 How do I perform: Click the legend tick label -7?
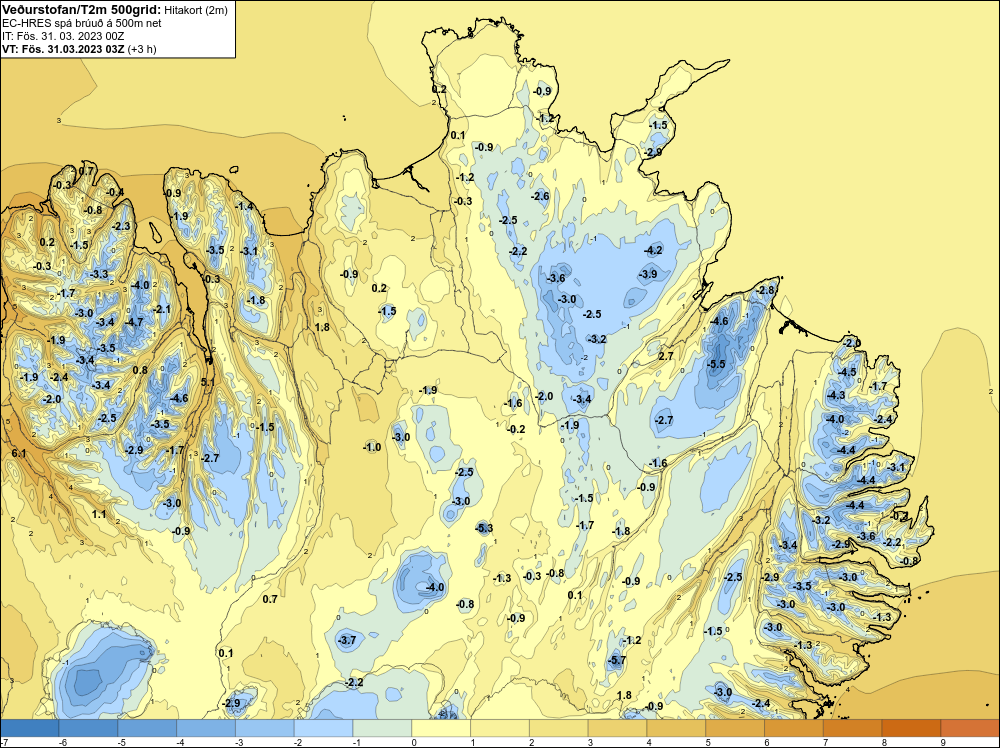click(x=4, y=742)
